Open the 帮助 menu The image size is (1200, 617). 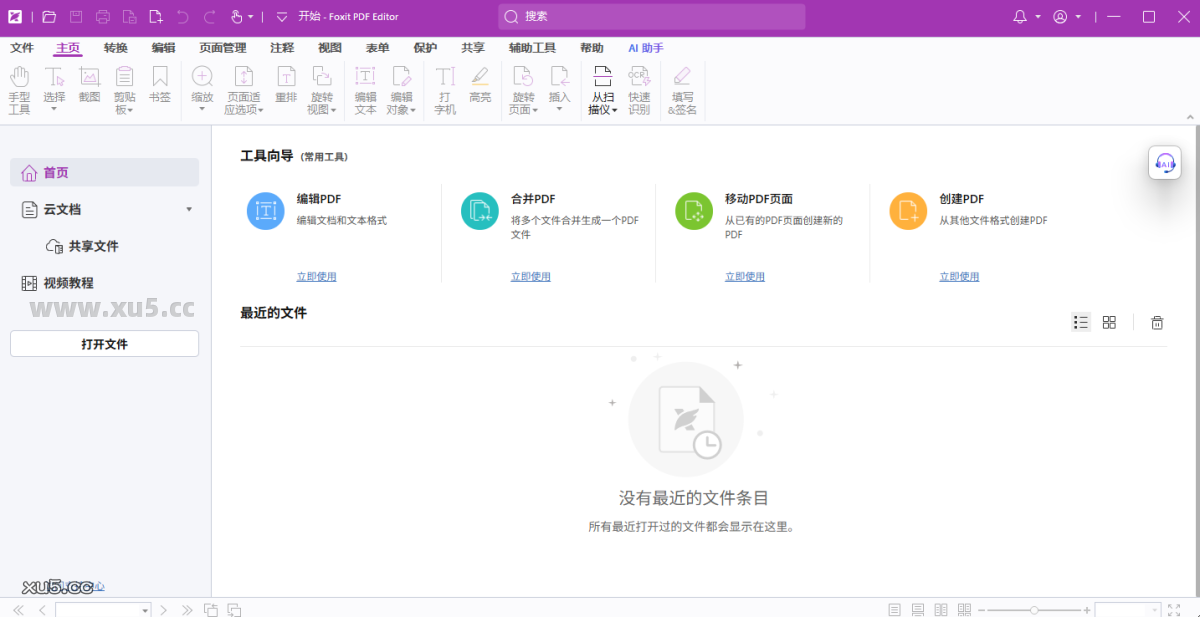594,47
